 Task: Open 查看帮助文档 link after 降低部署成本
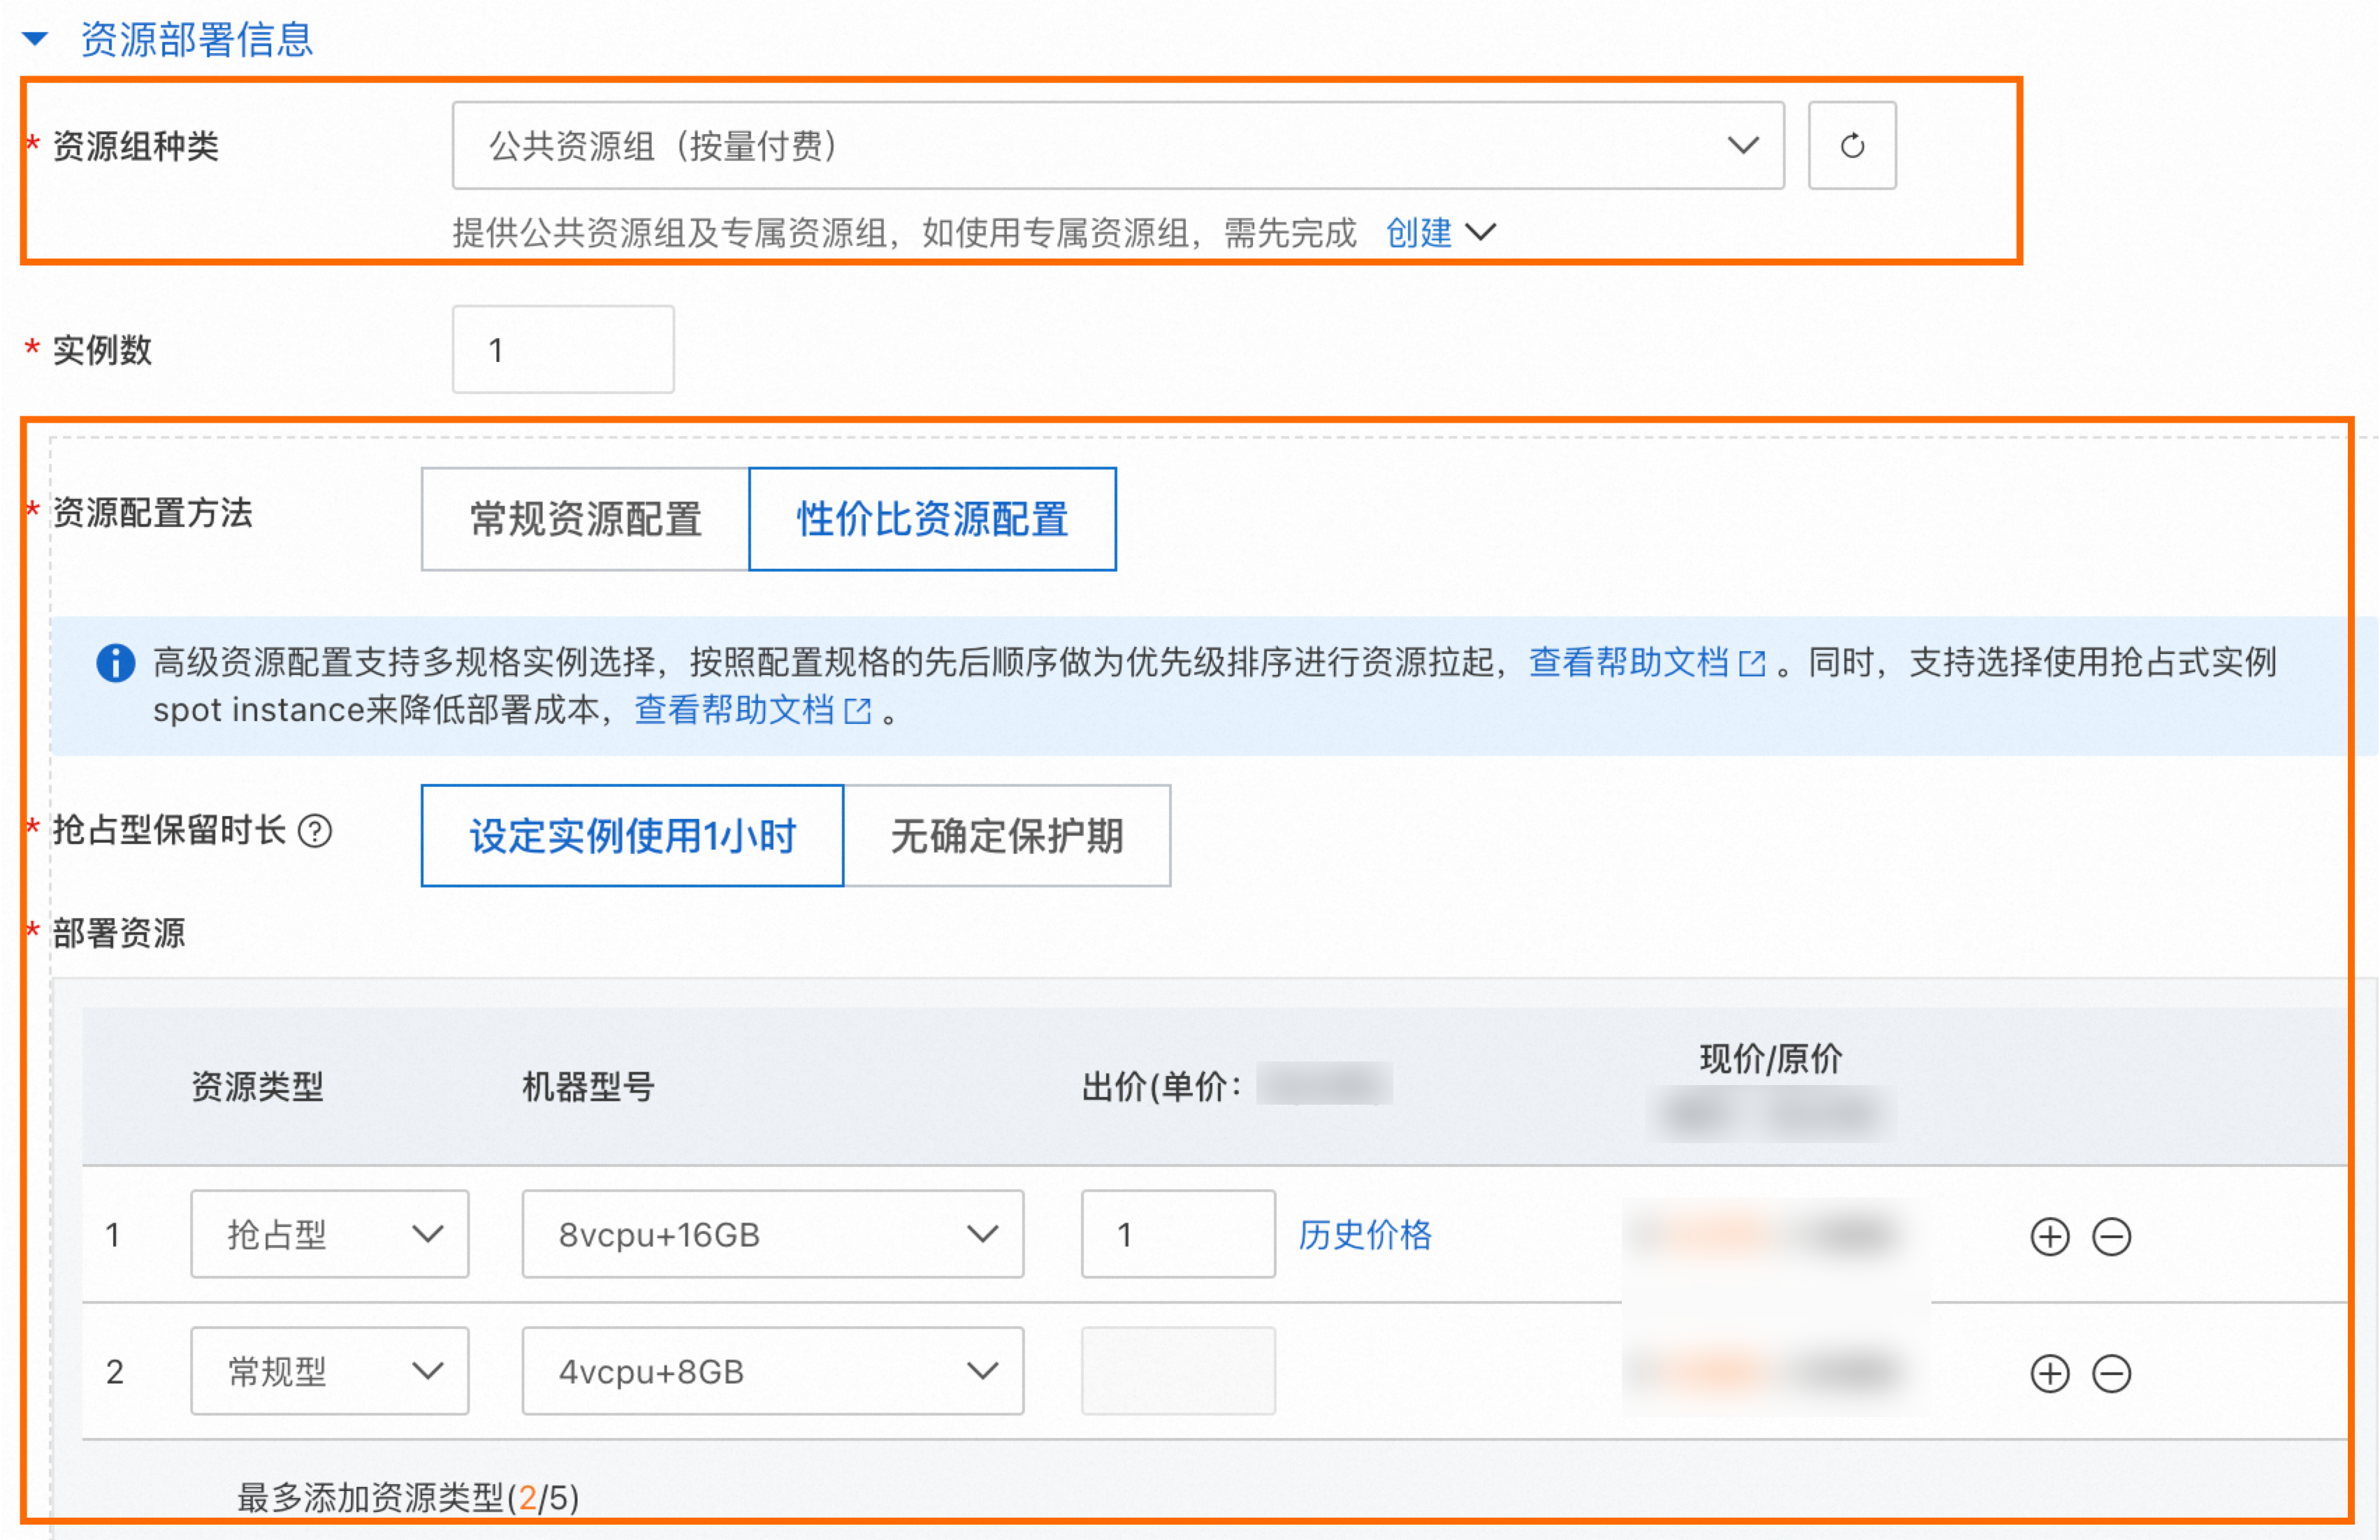[753, 710]
